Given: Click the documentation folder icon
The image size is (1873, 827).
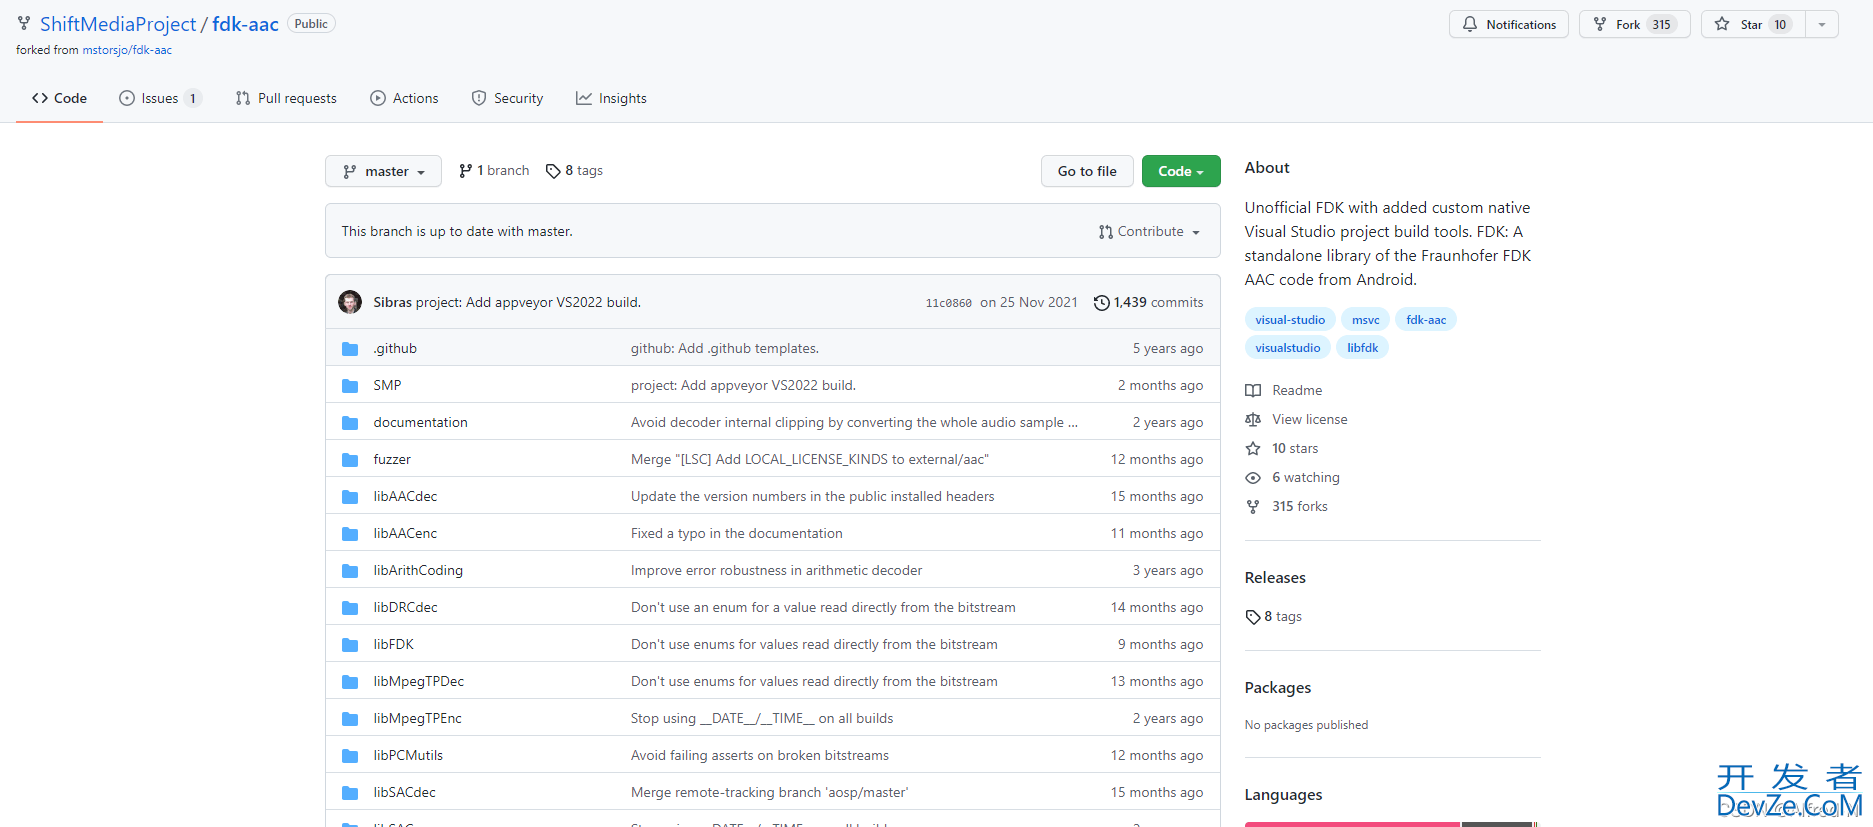Looking at the screenshot, I should [x=350, y=423].
